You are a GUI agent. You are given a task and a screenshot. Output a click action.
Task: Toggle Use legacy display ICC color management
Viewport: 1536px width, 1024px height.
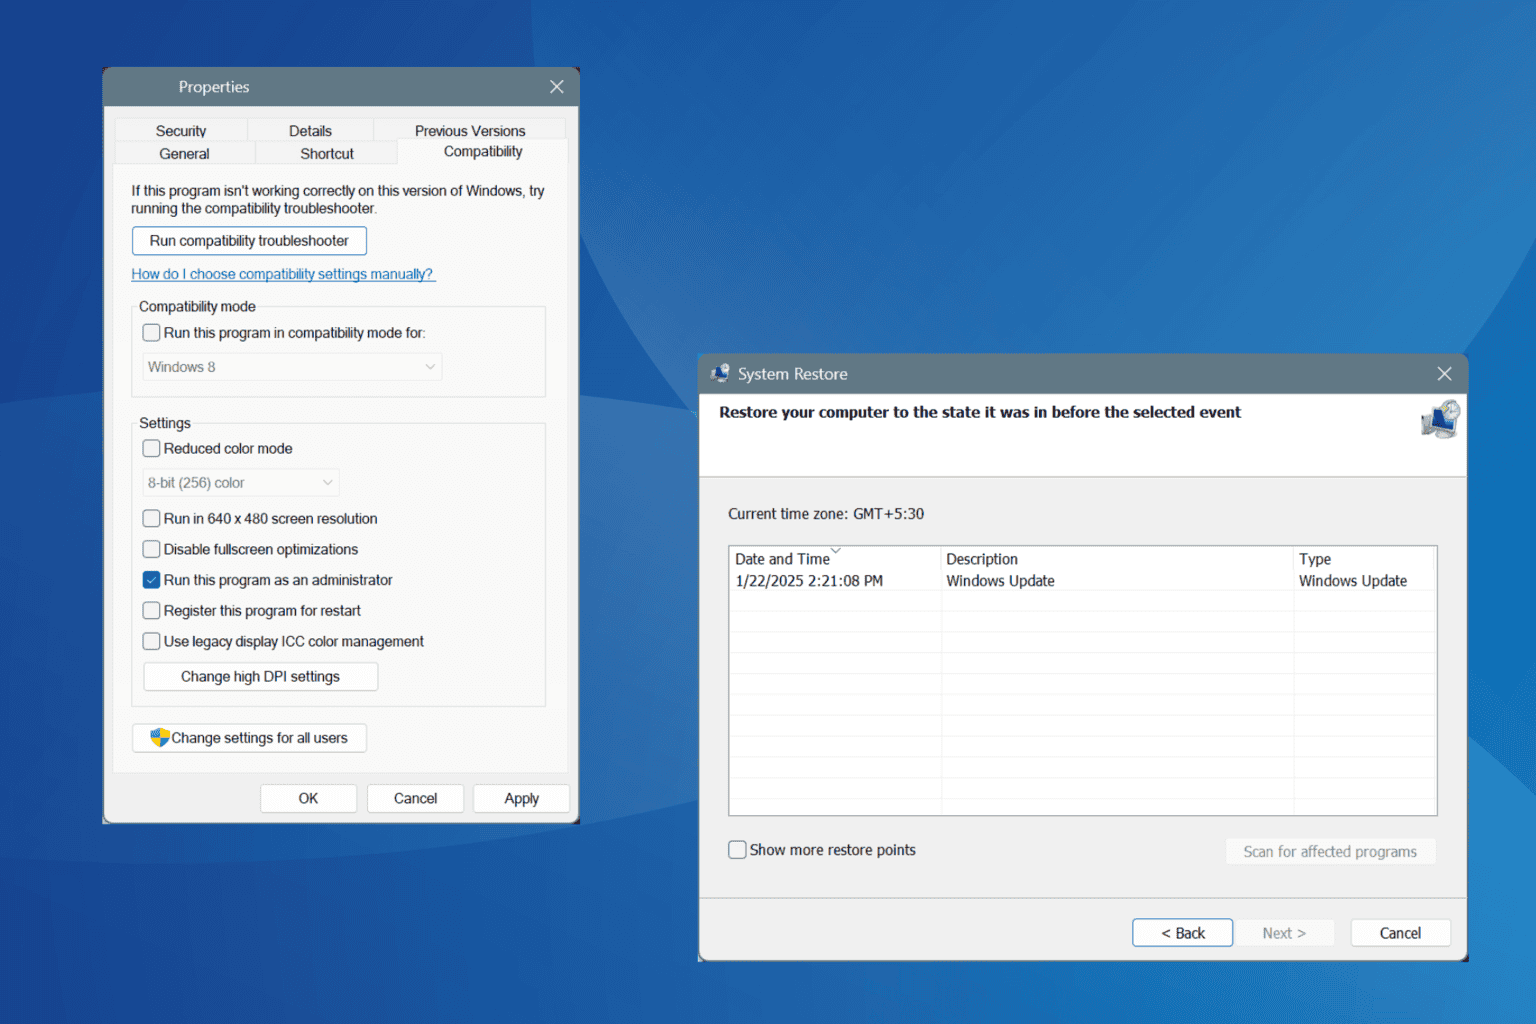pyautogui.click(x=152, y=642)
